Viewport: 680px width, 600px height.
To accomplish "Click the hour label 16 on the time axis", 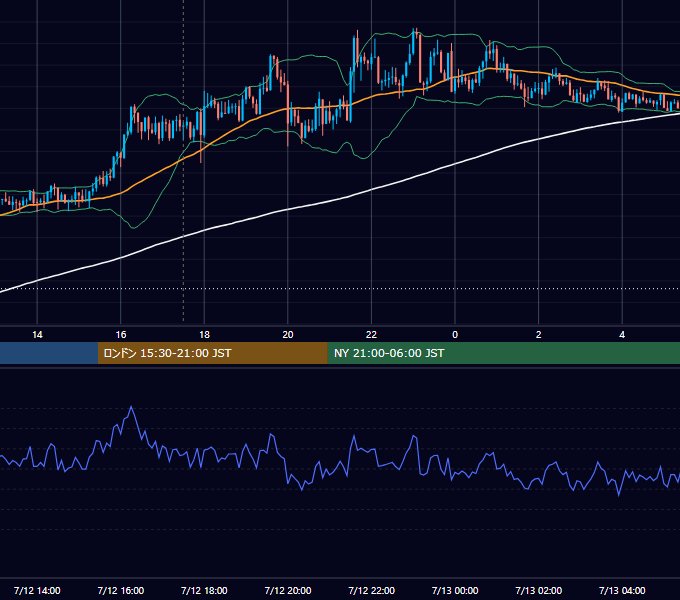I will pos(121,335).
